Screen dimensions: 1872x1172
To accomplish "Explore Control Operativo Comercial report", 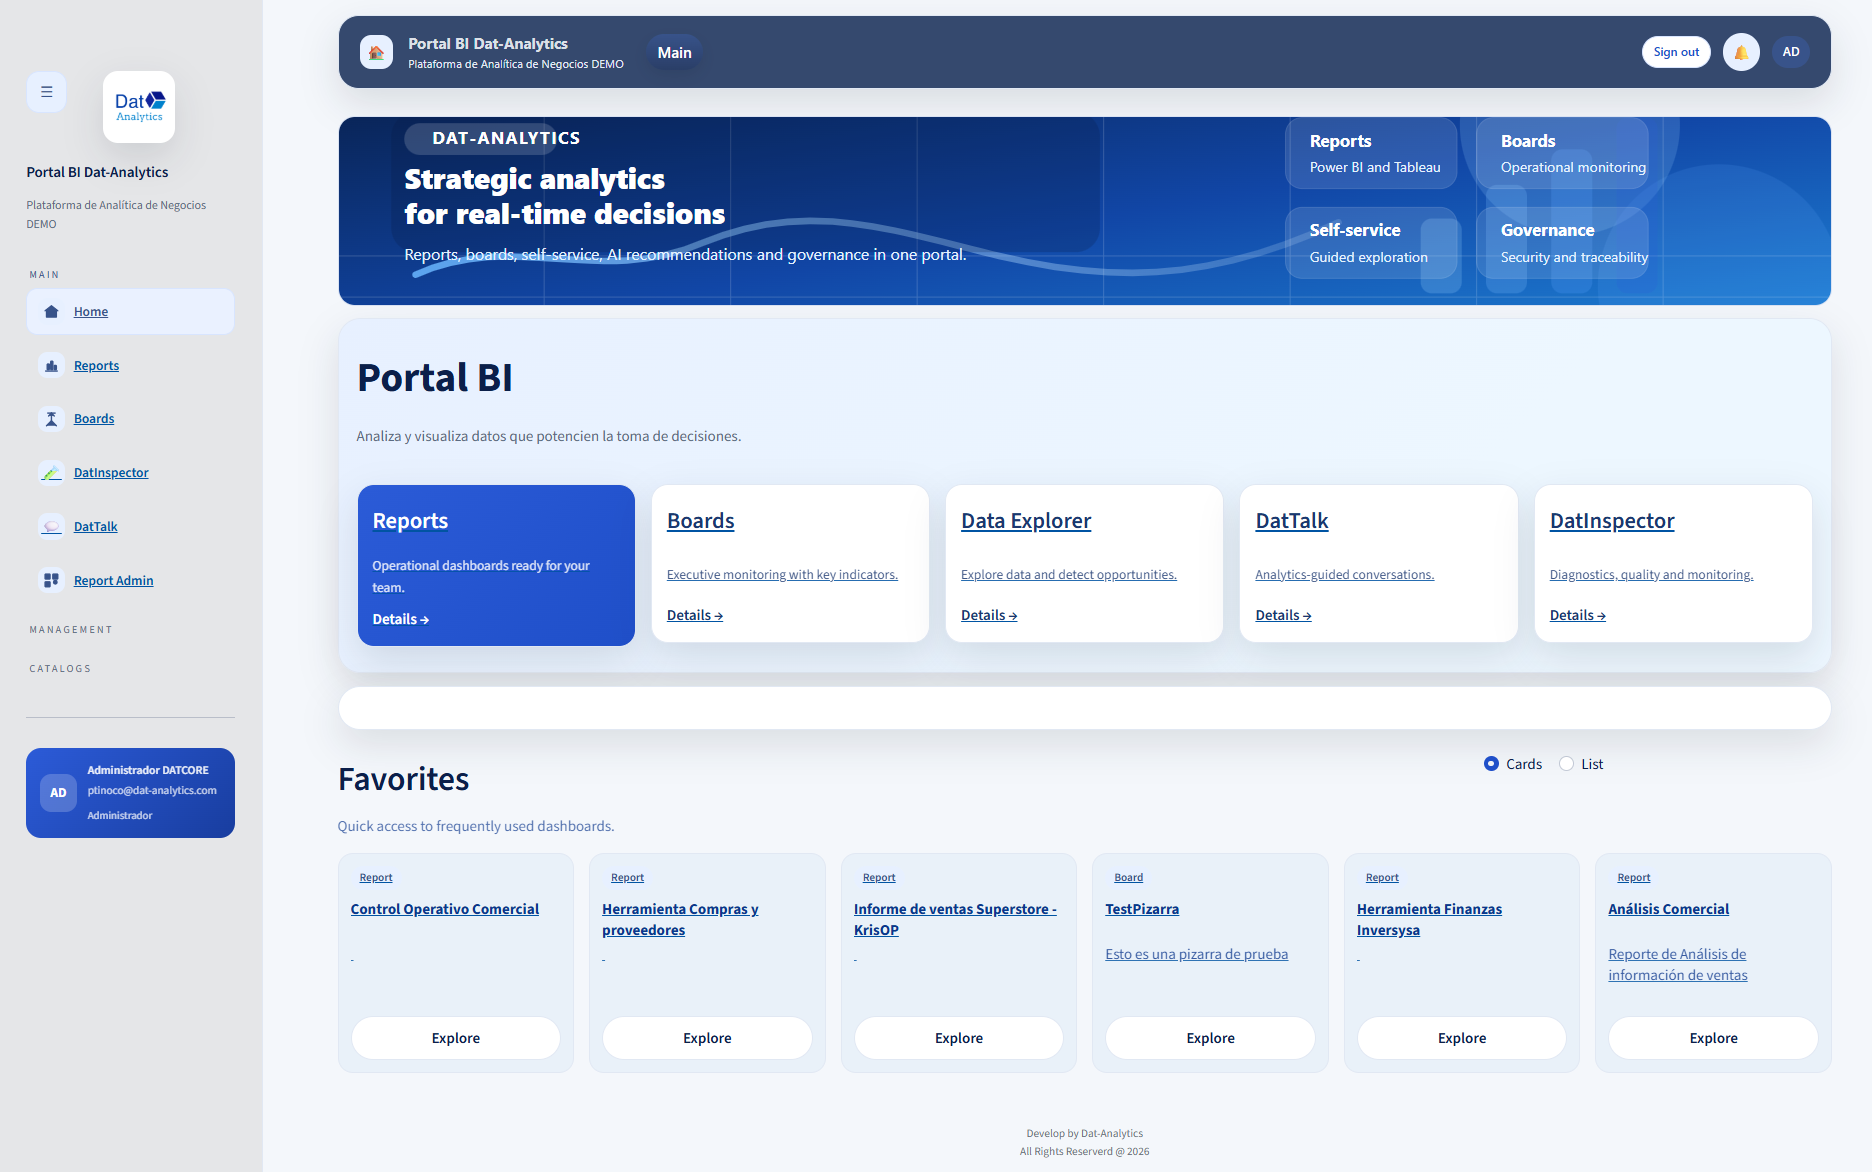I will tap(456, 1039).
